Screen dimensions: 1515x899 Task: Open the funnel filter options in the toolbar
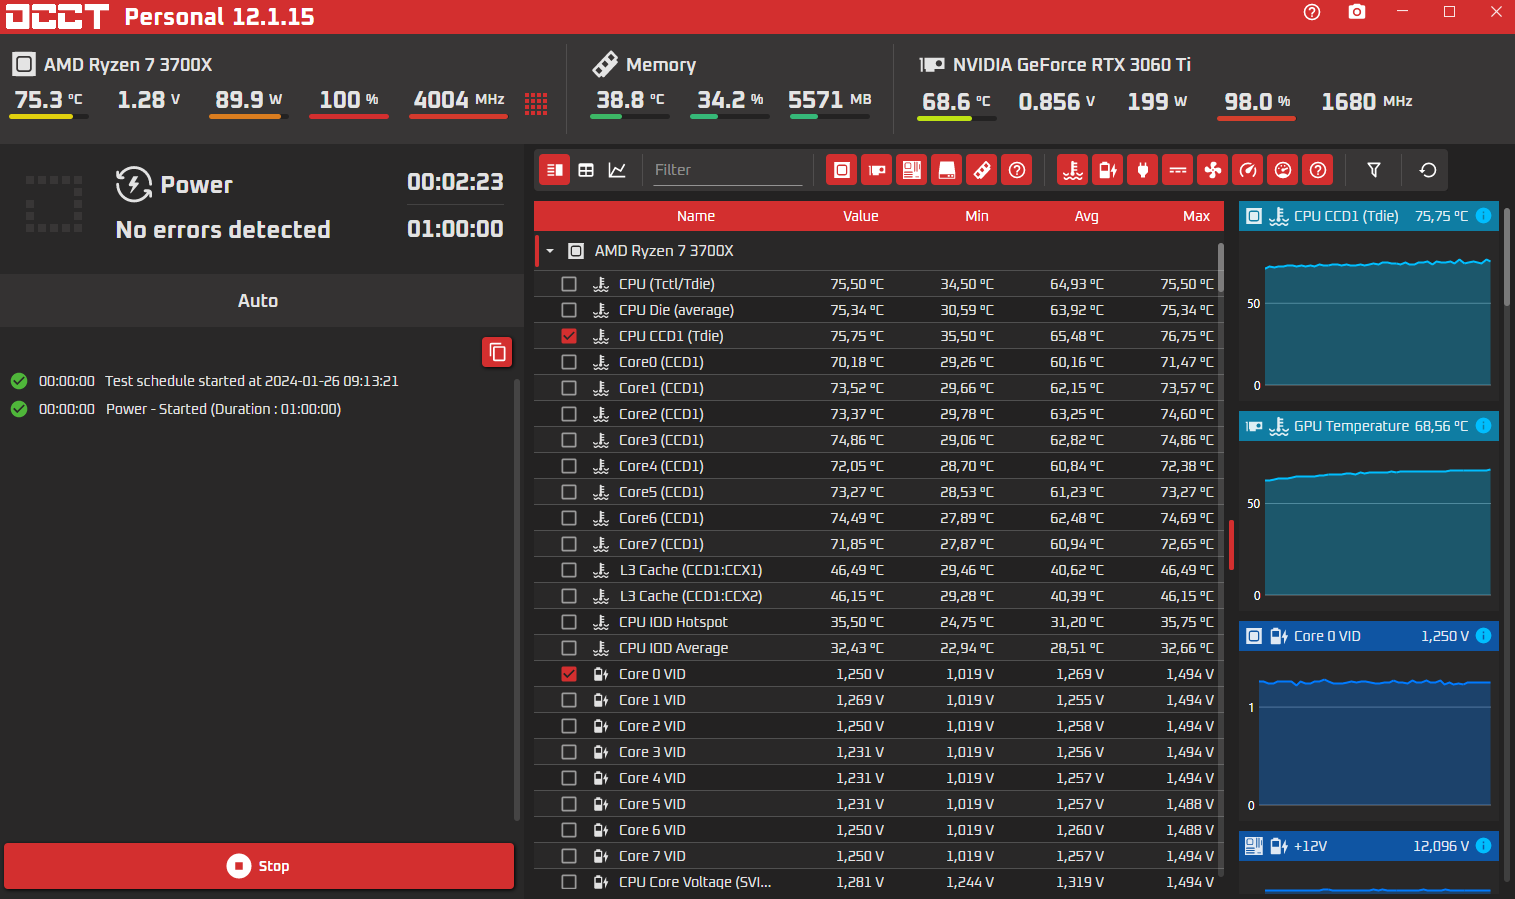coord(1374,170)
